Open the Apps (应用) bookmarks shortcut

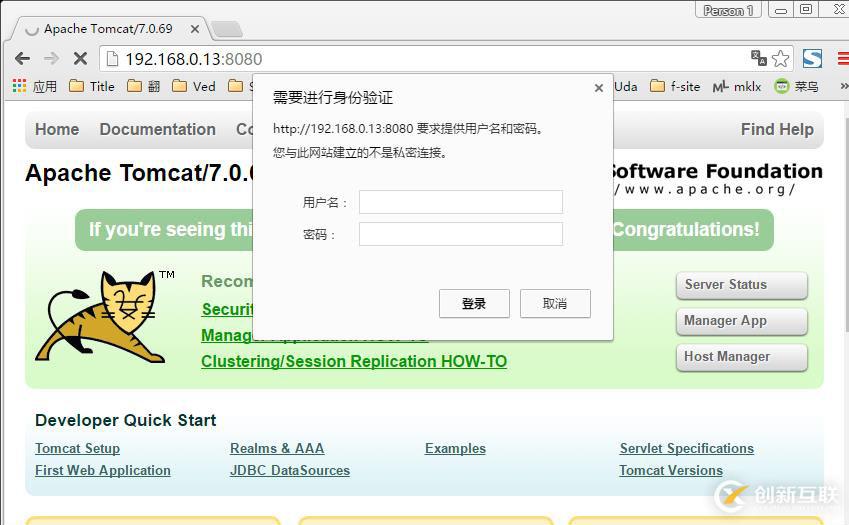click(x=35, y=86)
